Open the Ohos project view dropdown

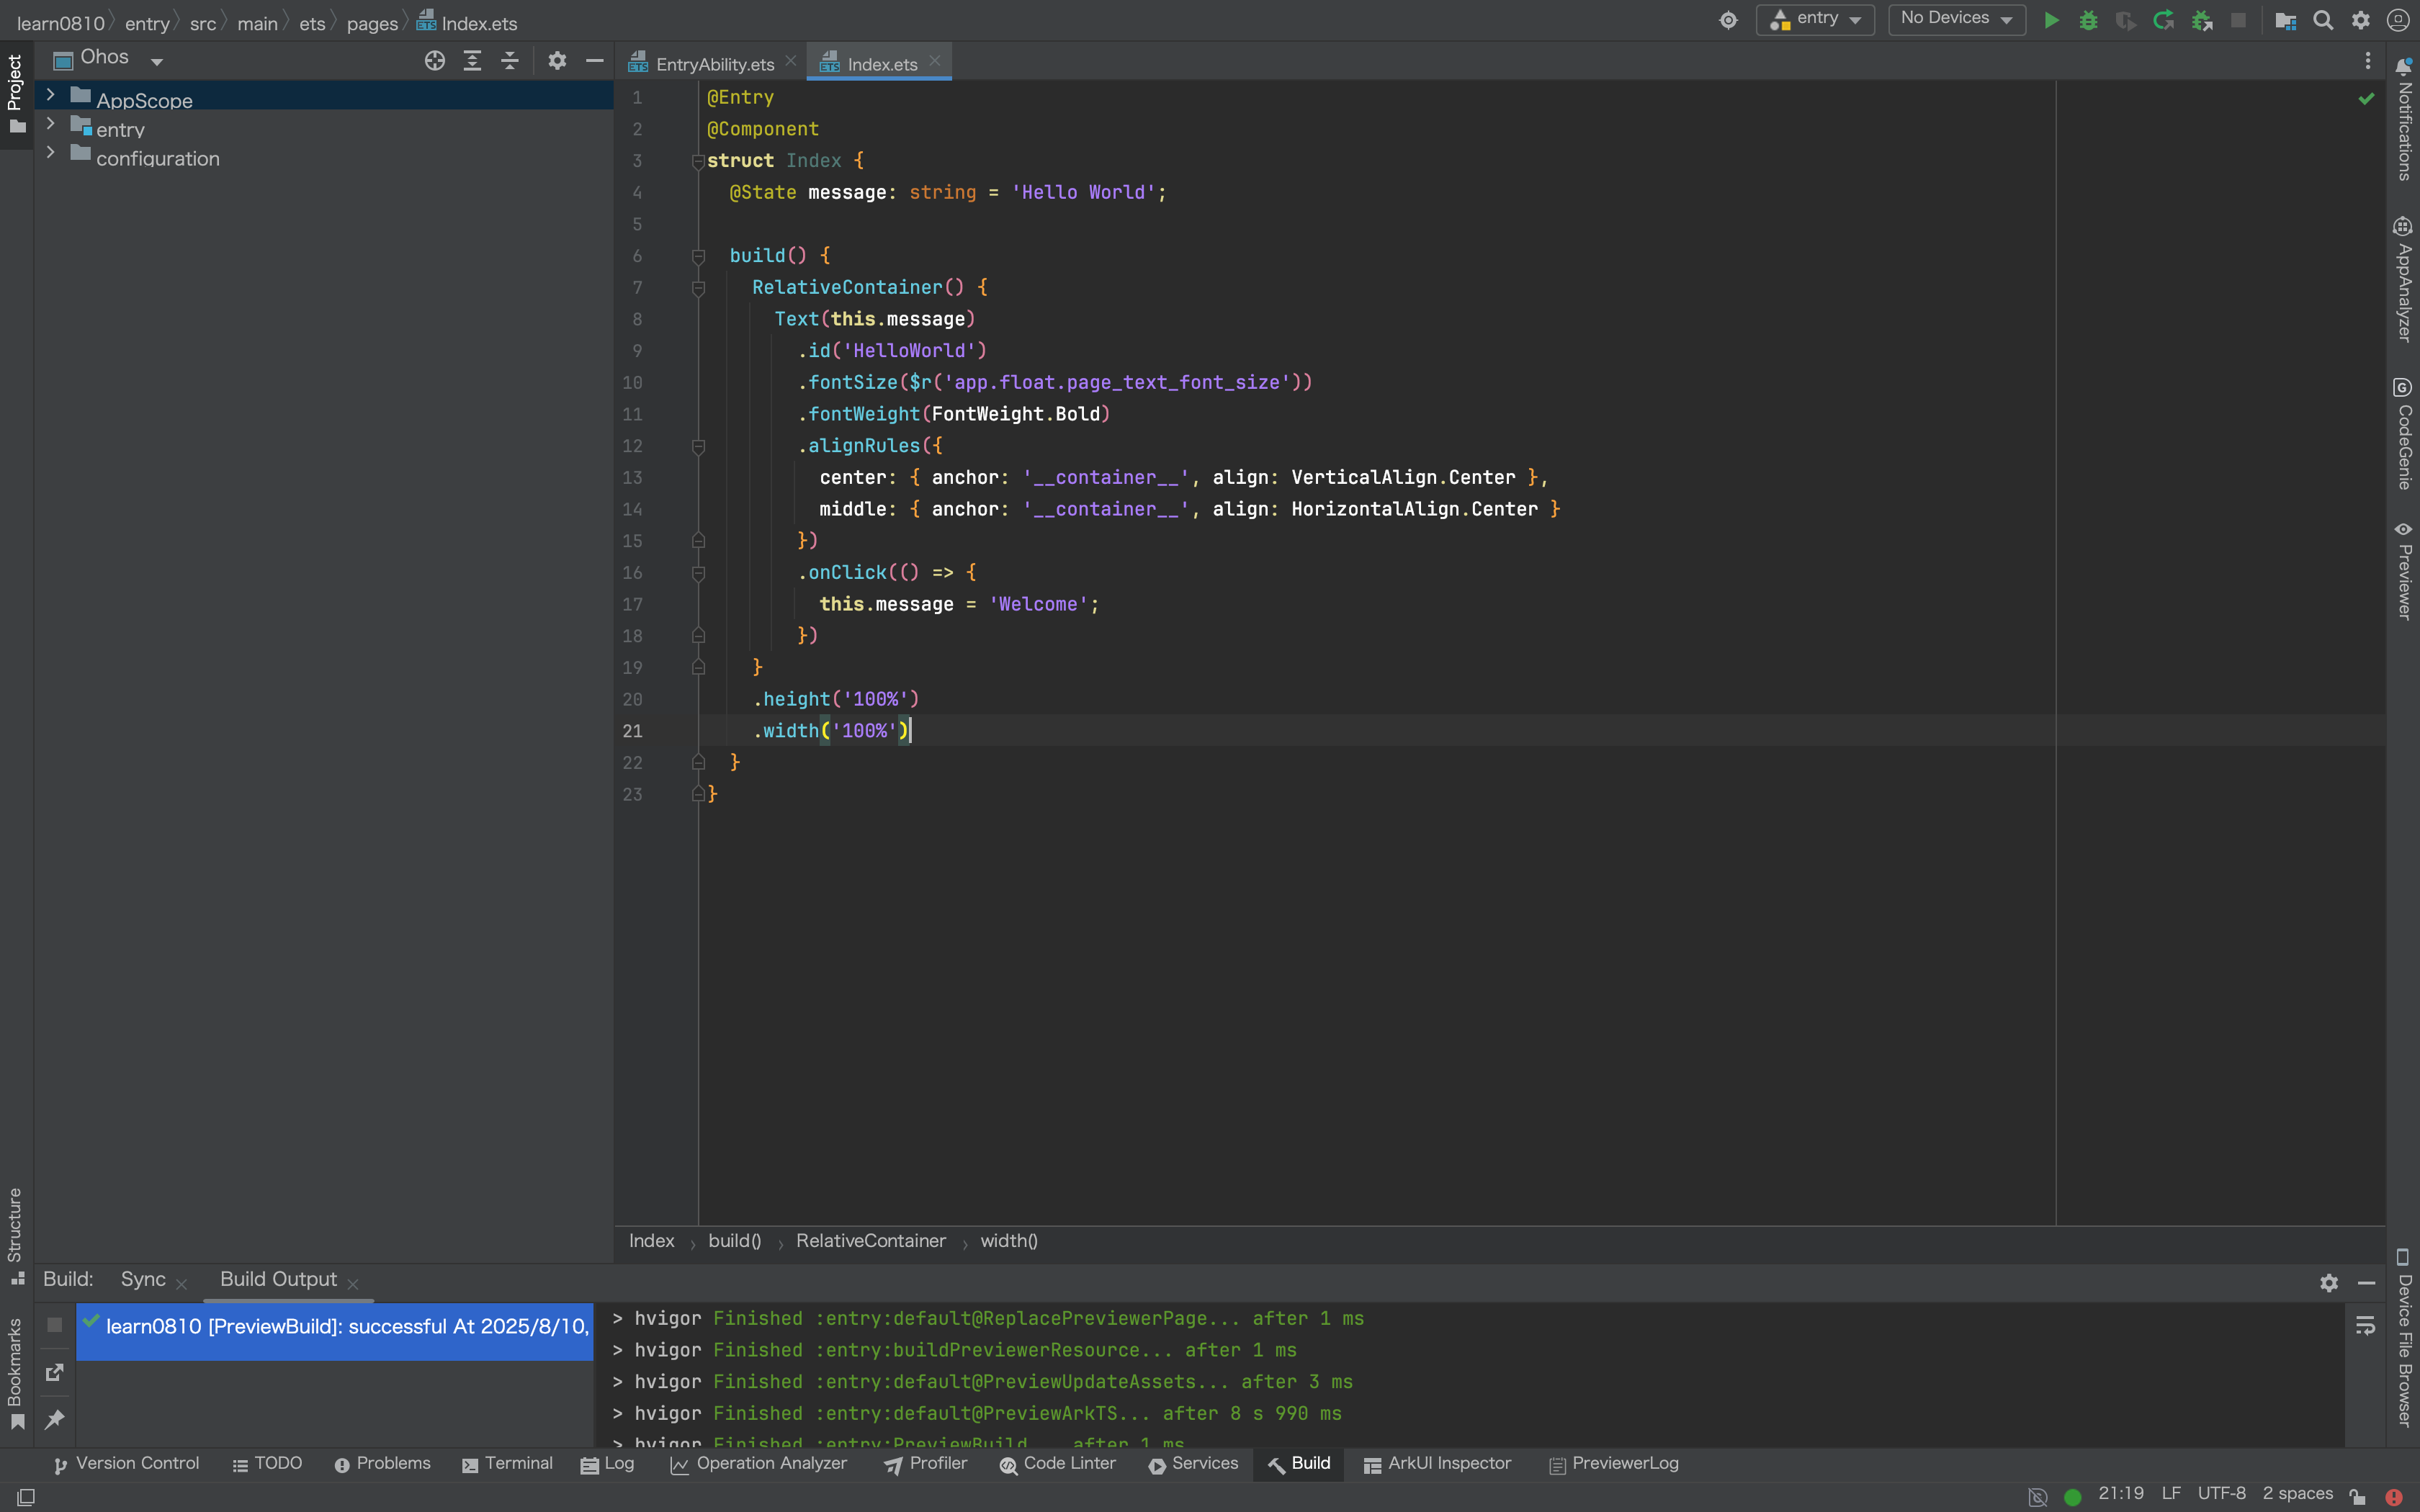(x=109, y=59)
